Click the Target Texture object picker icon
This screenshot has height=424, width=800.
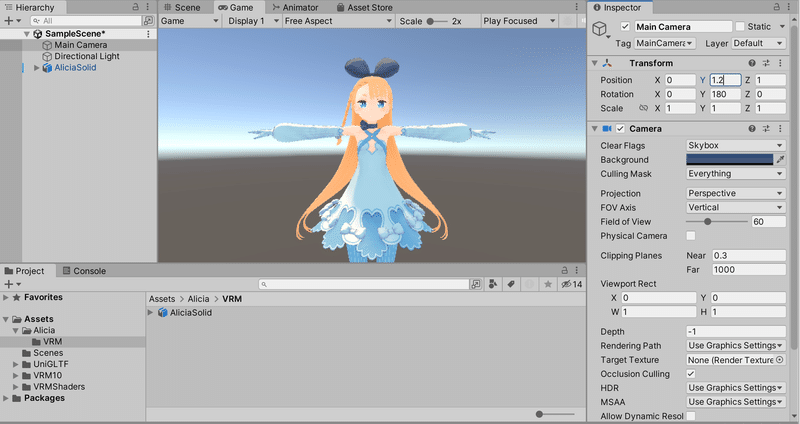coord(780,360)
